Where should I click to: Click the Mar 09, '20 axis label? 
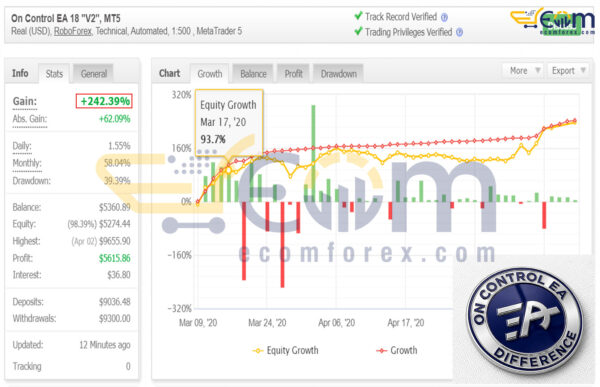pyautogui.click(x=198, y=323)
